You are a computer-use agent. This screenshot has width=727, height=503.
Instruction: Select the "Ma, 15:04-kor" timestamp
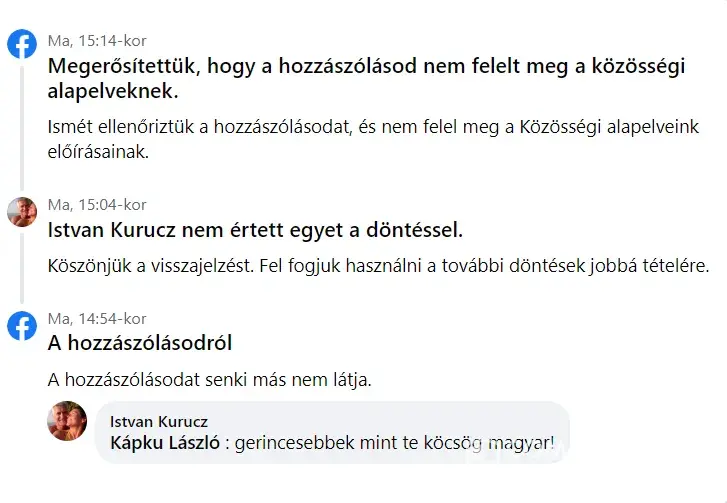click(x=97, y=205)
